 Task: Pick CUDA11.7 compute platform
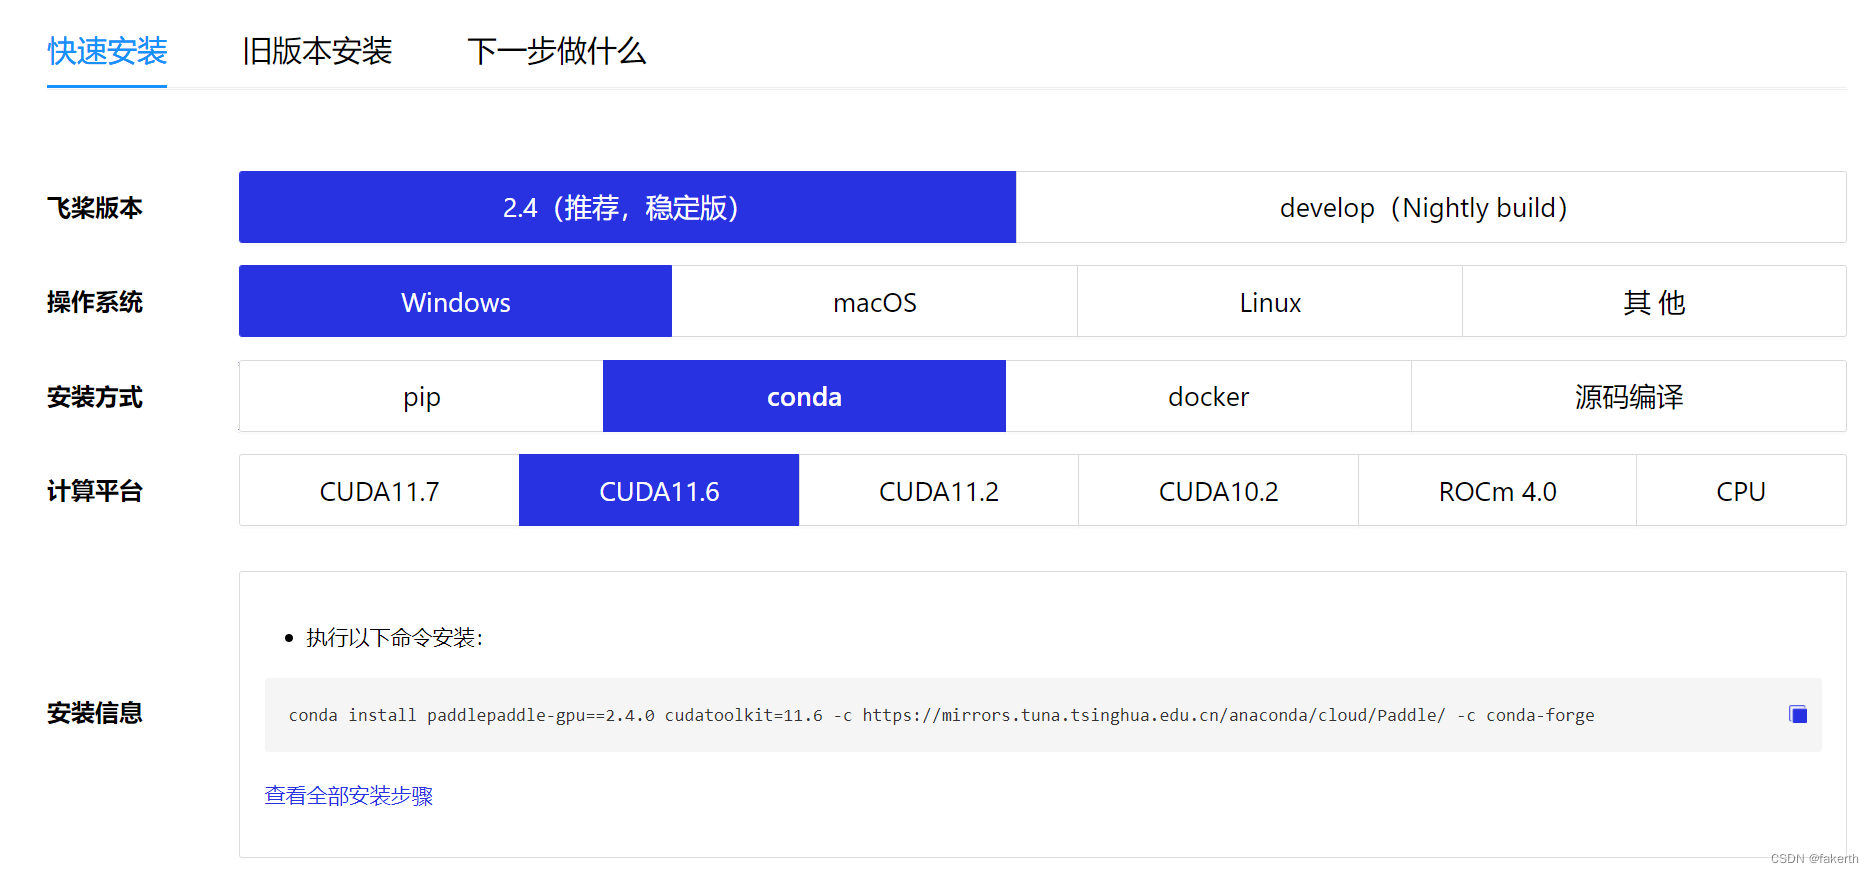[379, 490]
